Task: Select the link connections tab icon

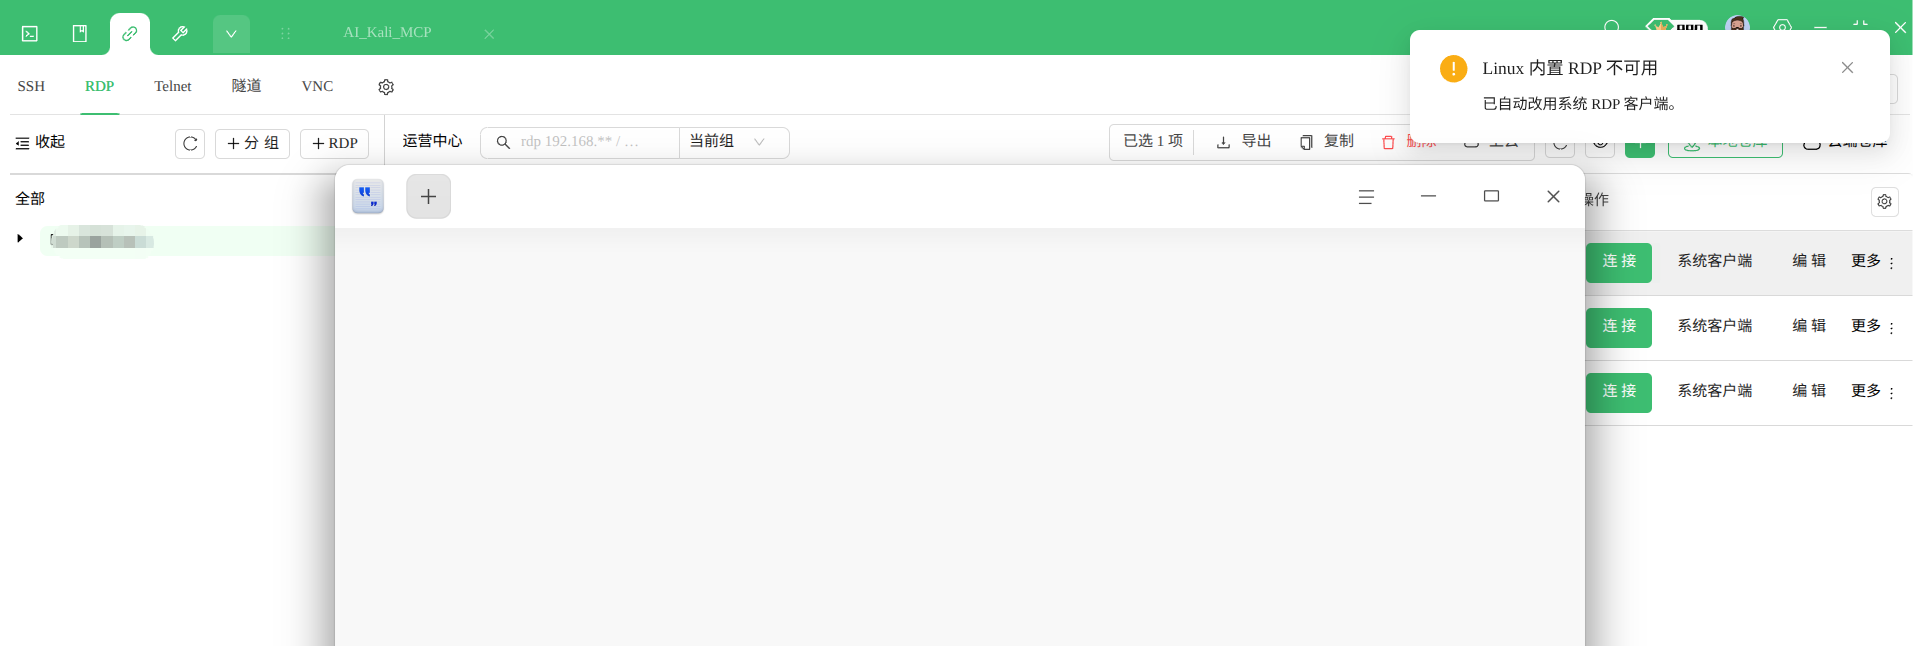Action: click(x=130, y=34)
